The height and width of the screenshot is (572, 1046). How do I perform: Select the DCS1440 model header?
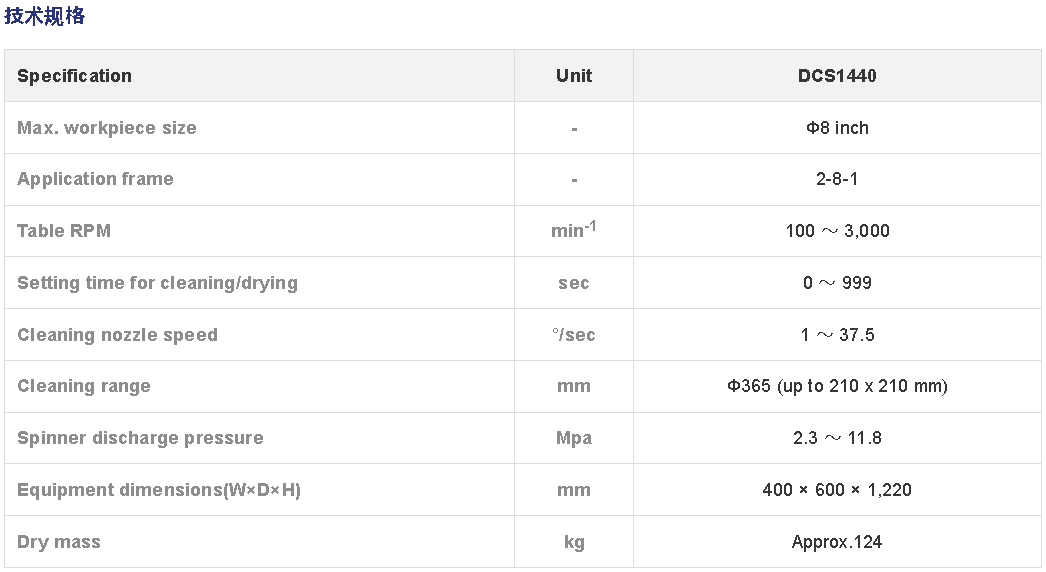[x=837, y=76]
